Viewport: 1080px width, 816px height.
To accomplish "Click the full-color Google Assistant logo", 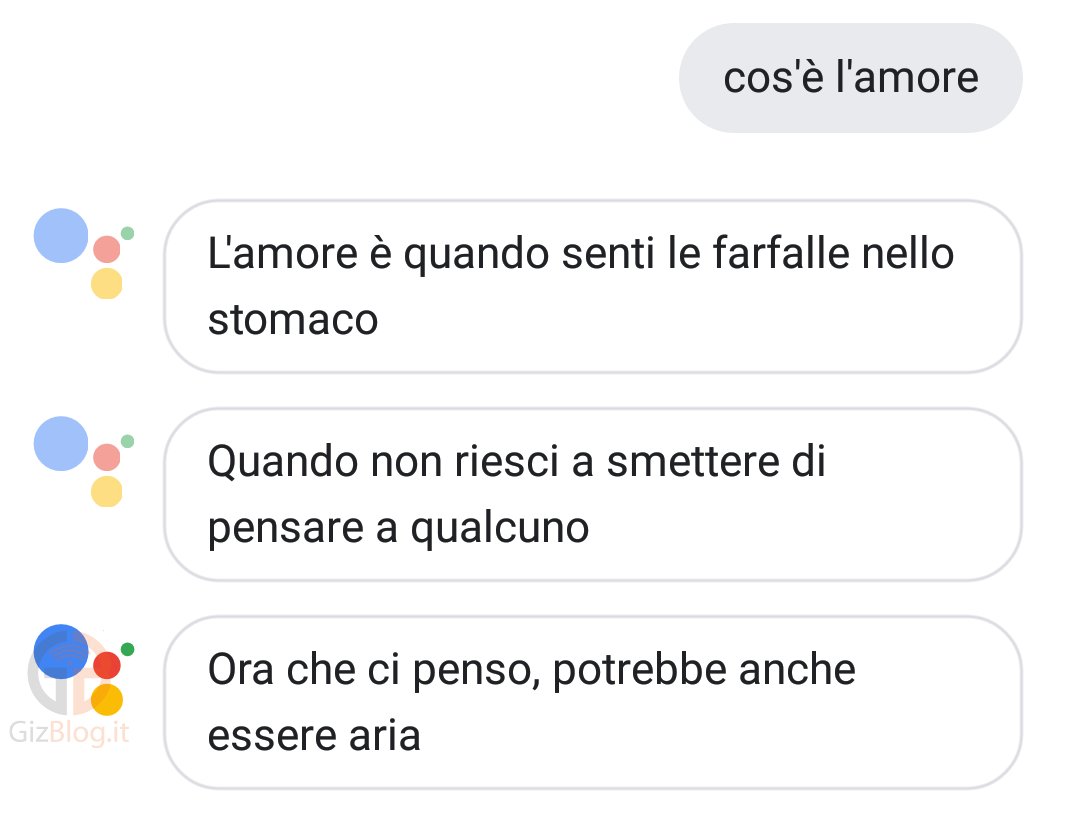I will tap(84, 670).
